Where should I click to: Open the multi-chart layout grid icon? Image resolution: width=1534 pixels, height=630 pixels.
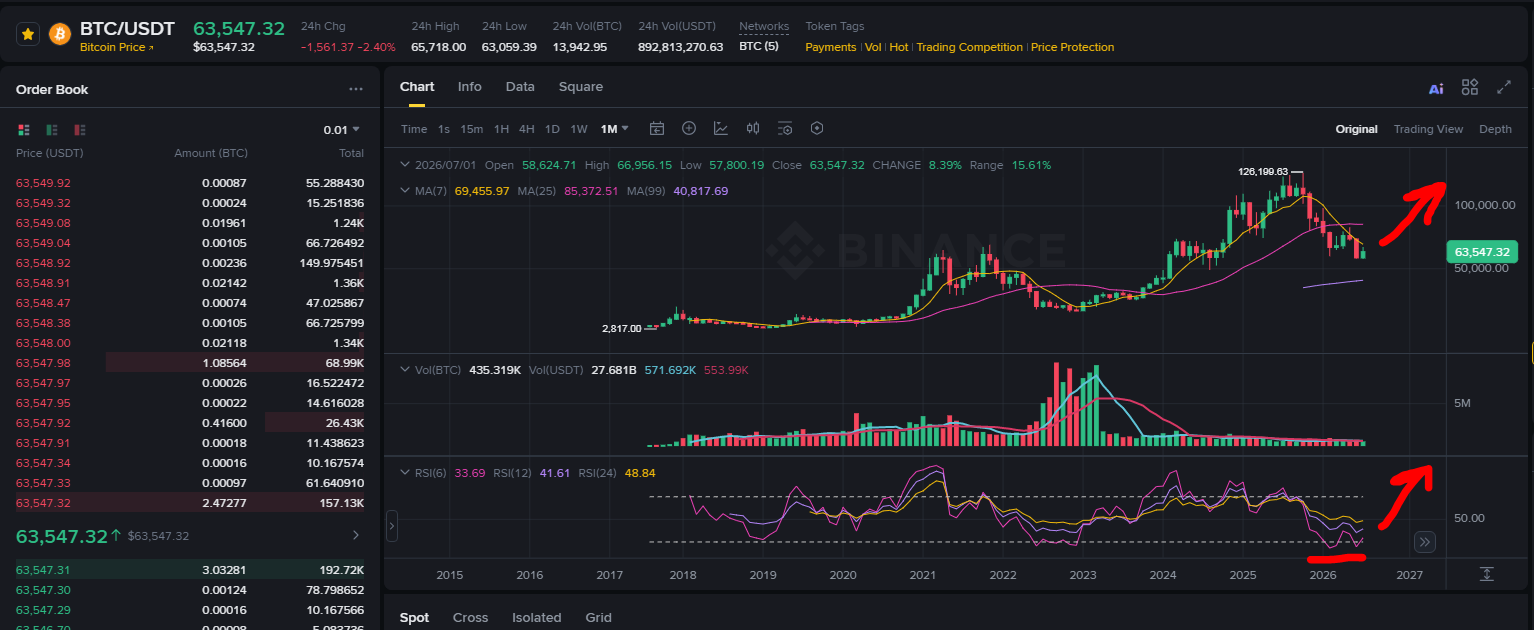point(1470,87)
